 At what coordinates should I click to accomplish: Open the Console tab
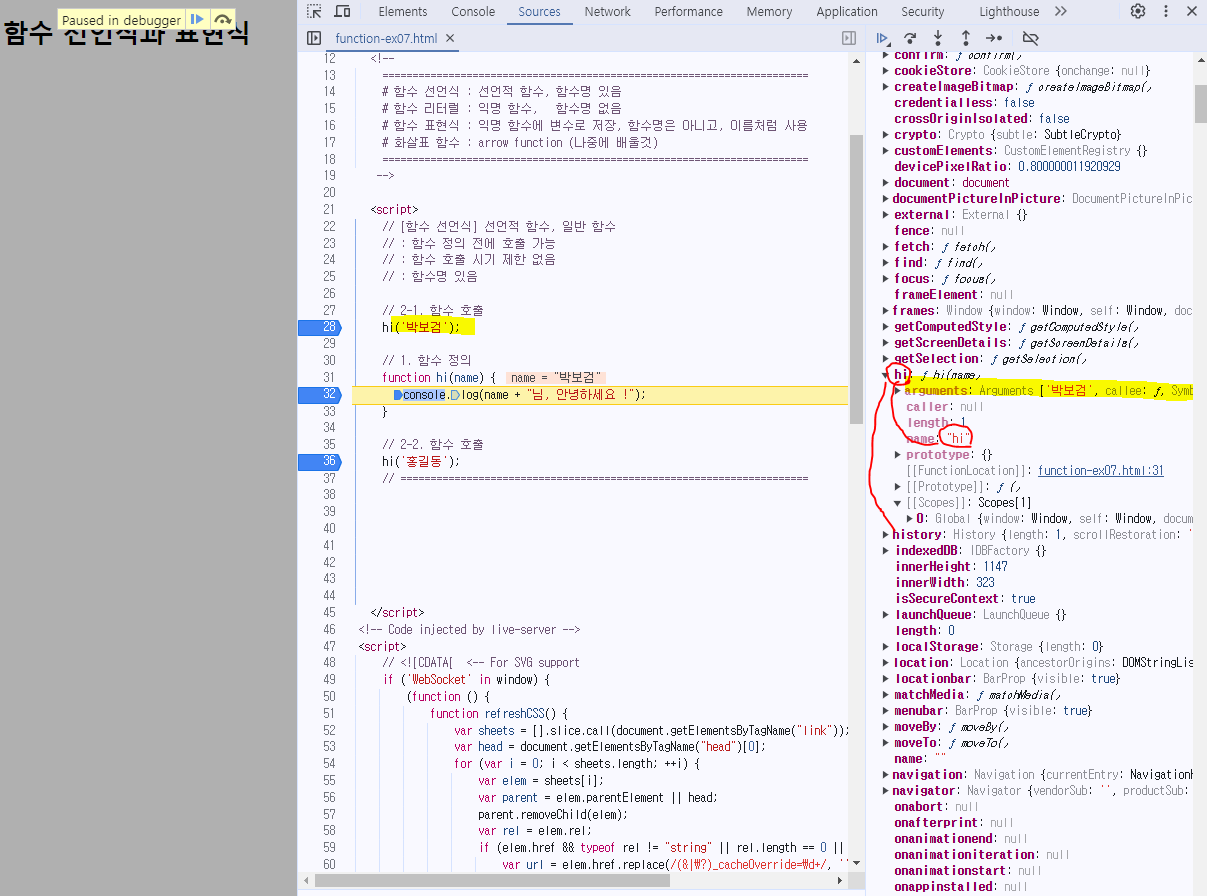(473, 12)
